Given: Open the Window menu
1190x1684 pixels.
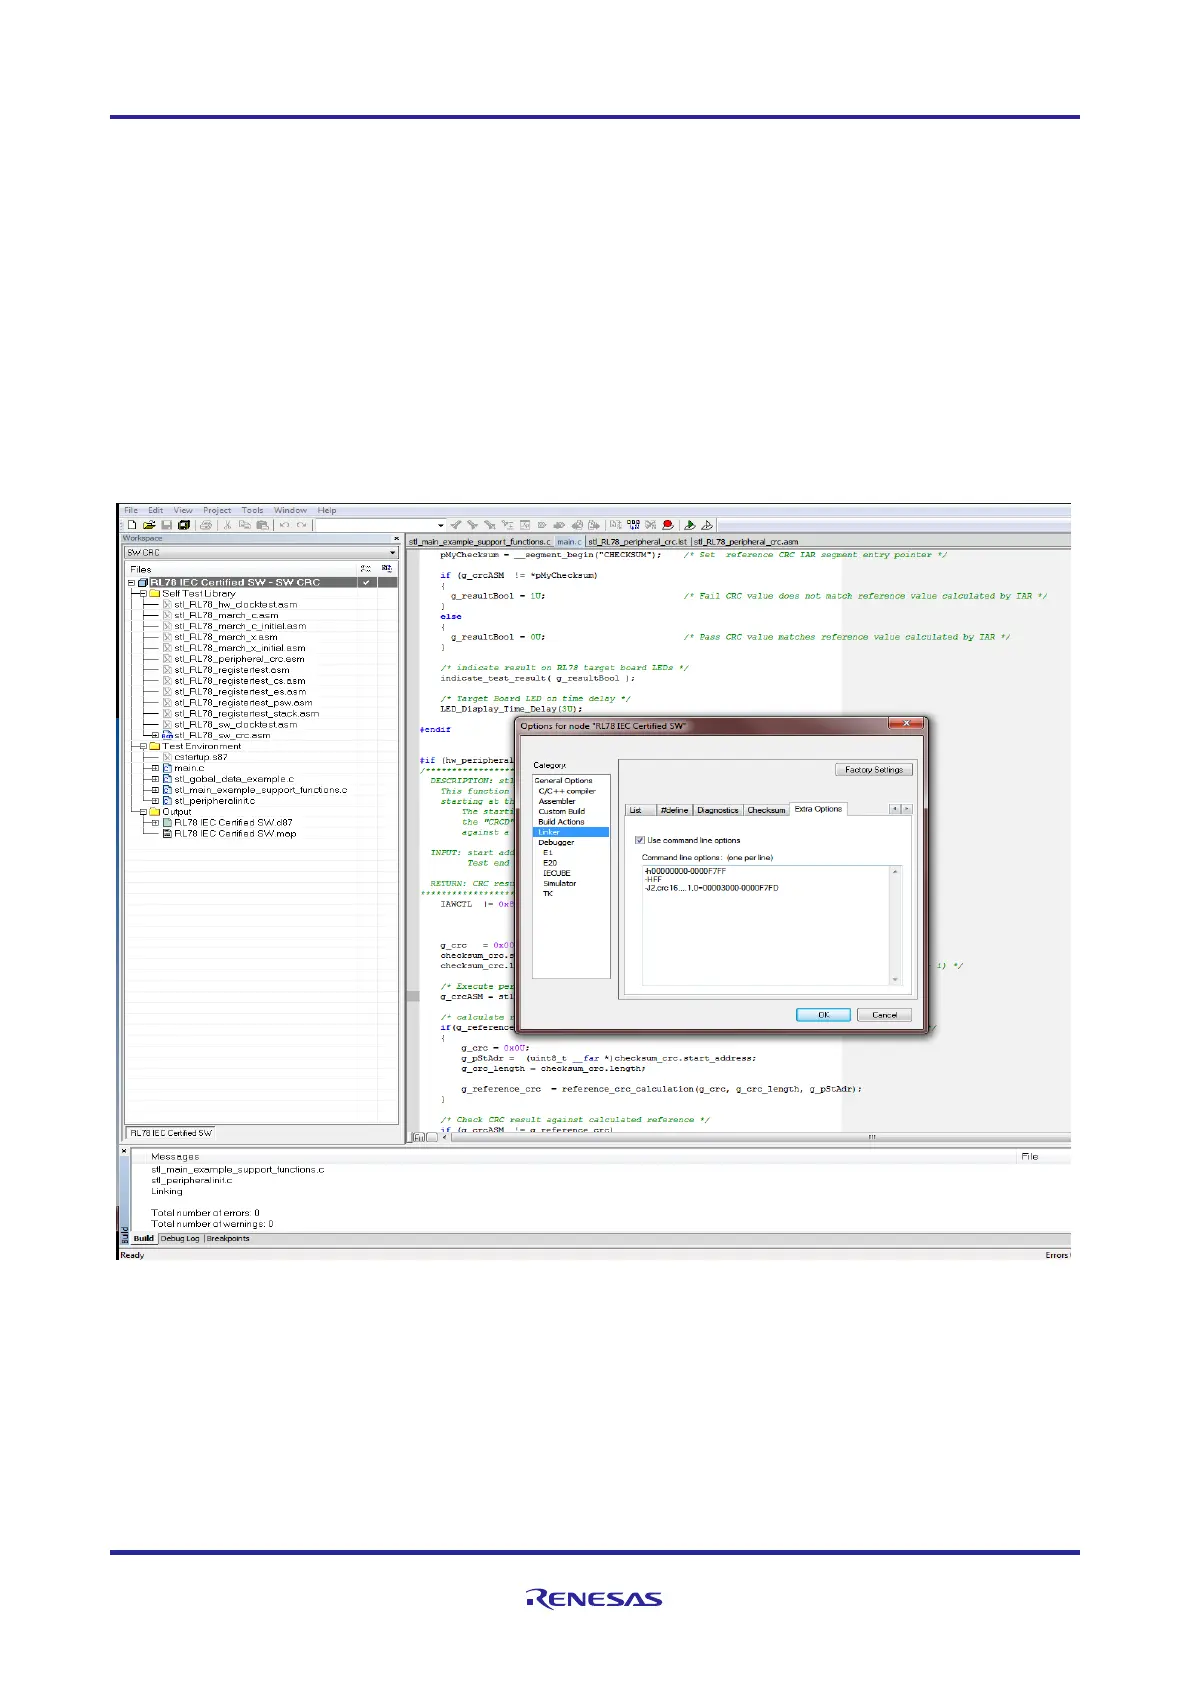Looking at the screenshot, I should (291, 510).
